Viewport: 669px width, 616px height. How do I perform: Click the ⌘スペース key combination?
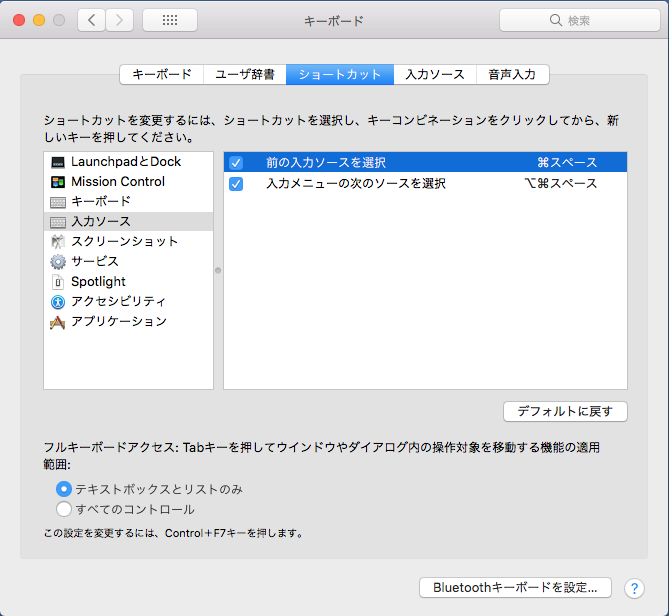click(567, 163)
